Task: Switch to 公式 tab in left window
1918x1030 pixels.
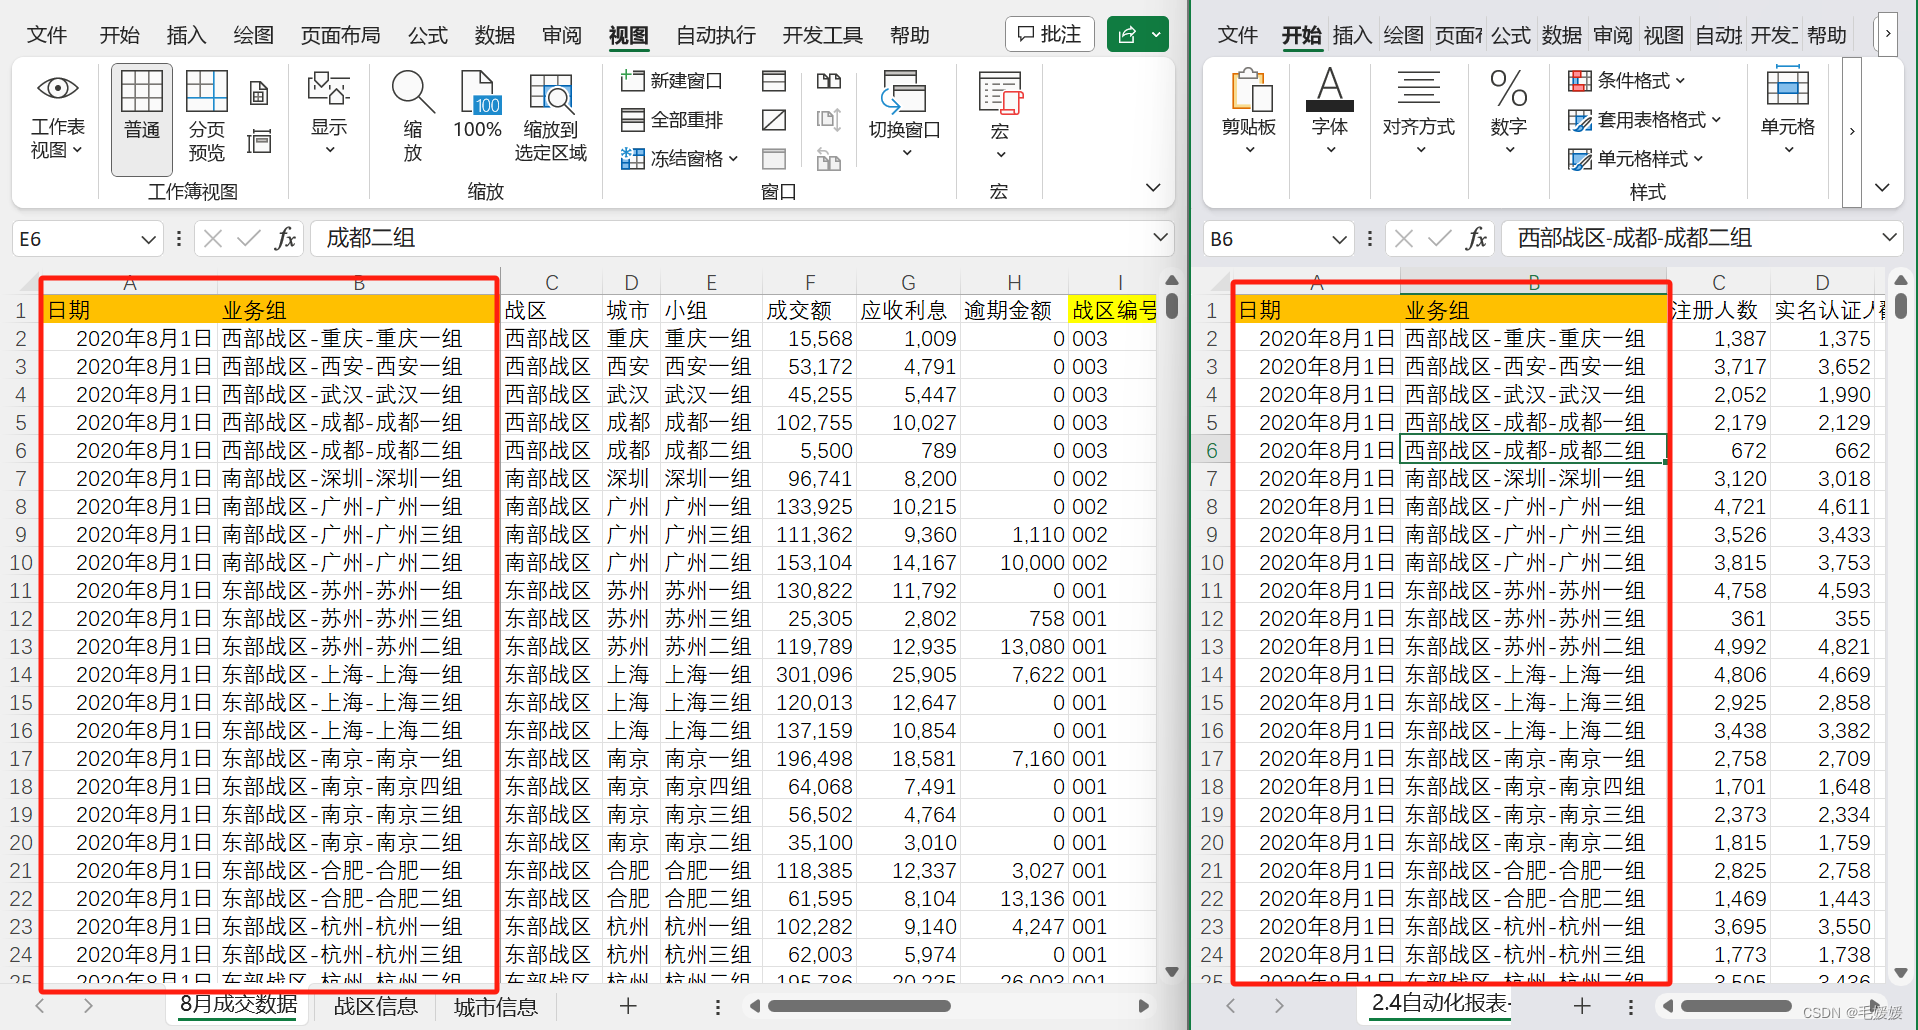Action: 427,35
